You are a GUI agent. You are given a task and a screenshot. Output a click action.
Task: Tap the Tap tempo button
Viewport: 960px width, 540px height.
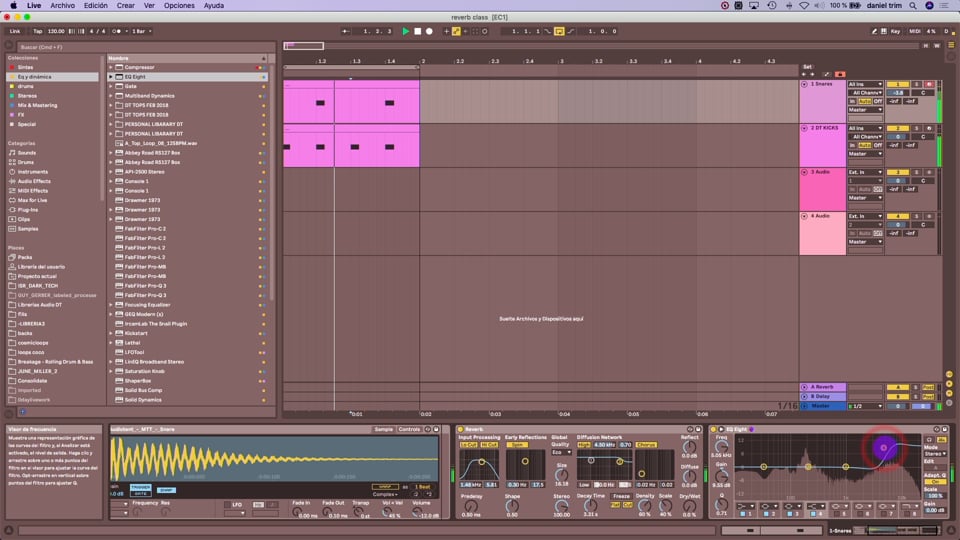coord(37,31)
